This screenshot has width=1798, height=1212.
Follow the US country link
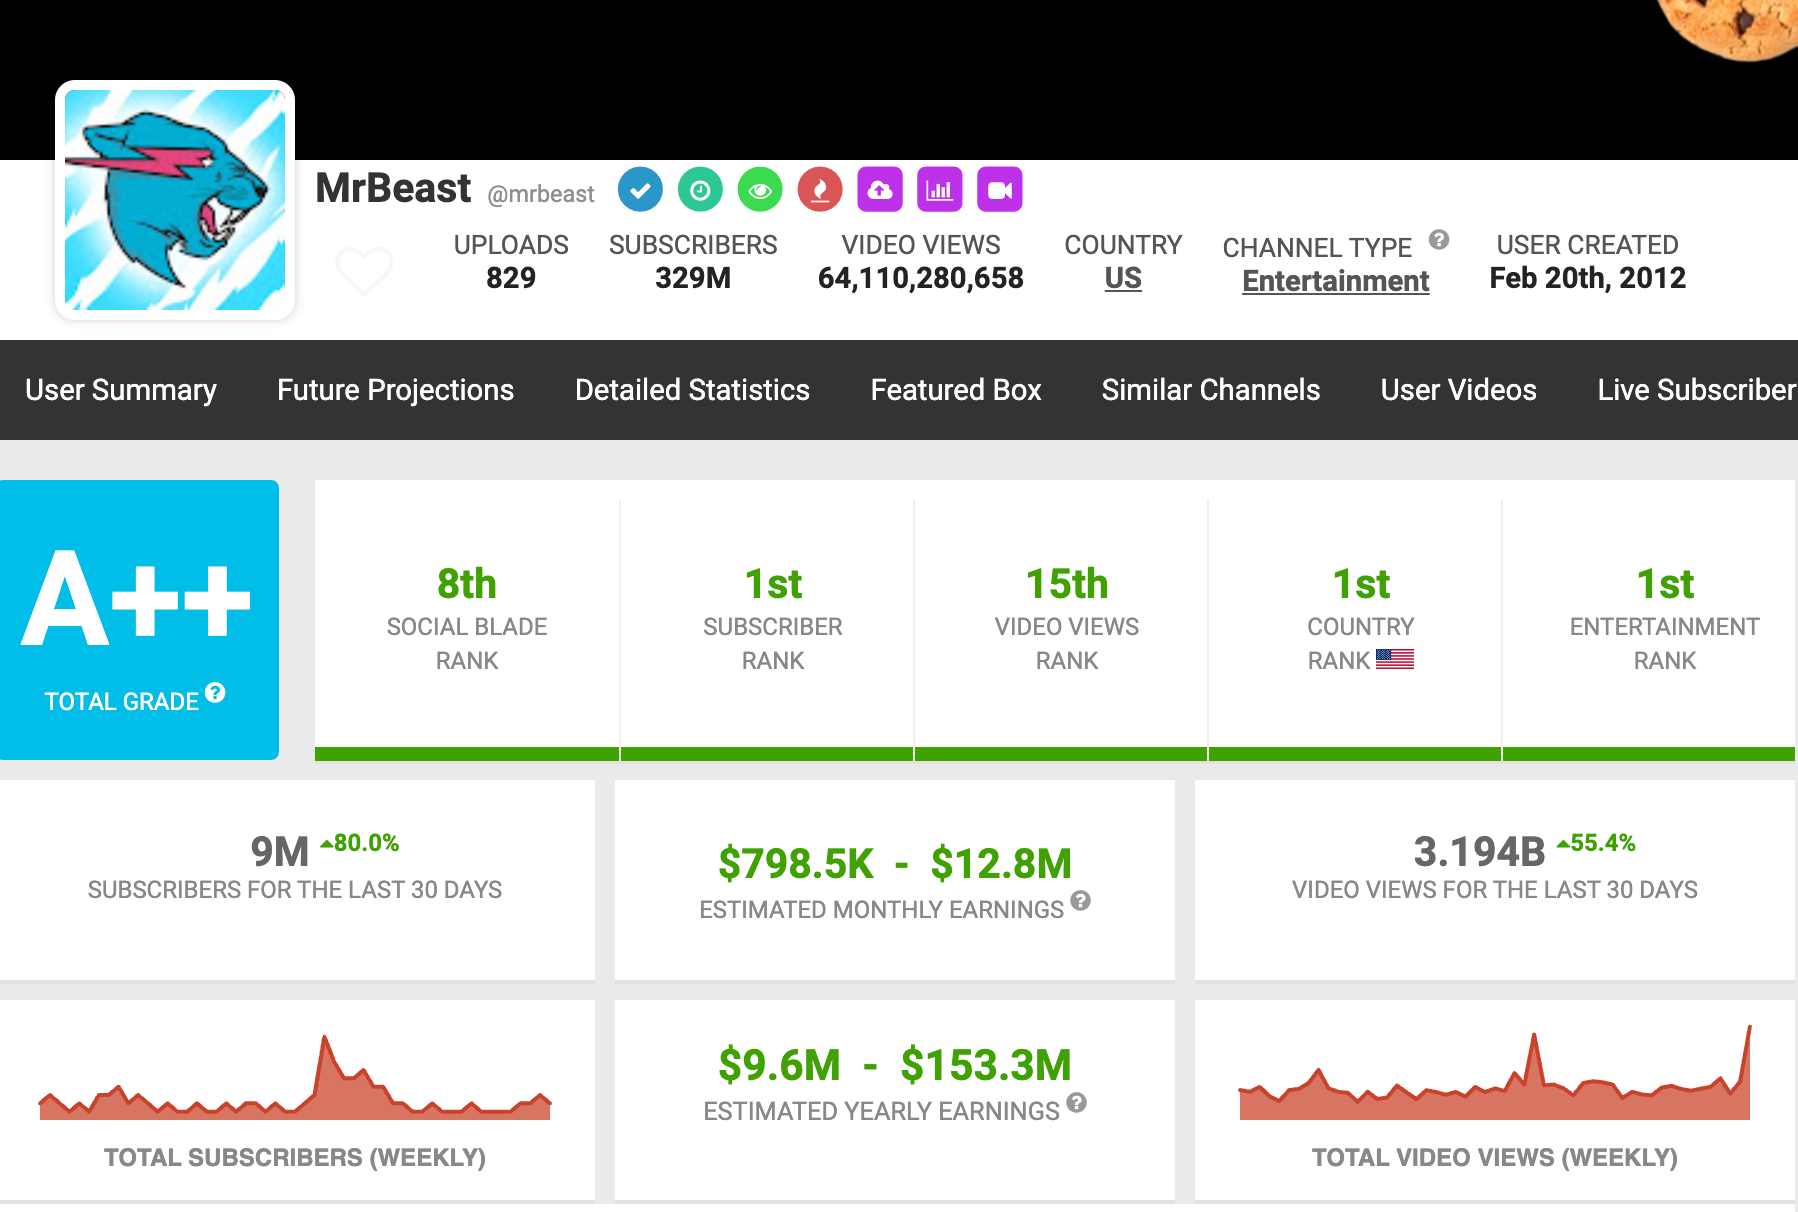[1123, 278]
